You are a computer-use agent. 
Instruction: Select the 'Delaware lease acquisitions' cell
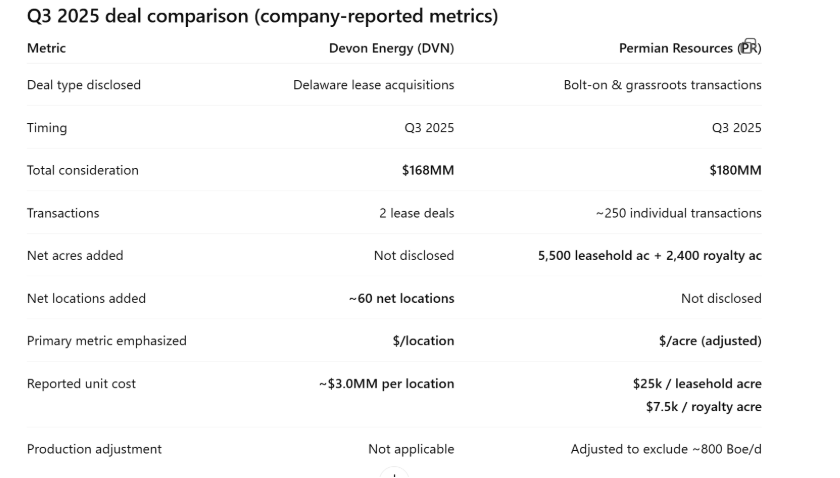click(373, 85)
